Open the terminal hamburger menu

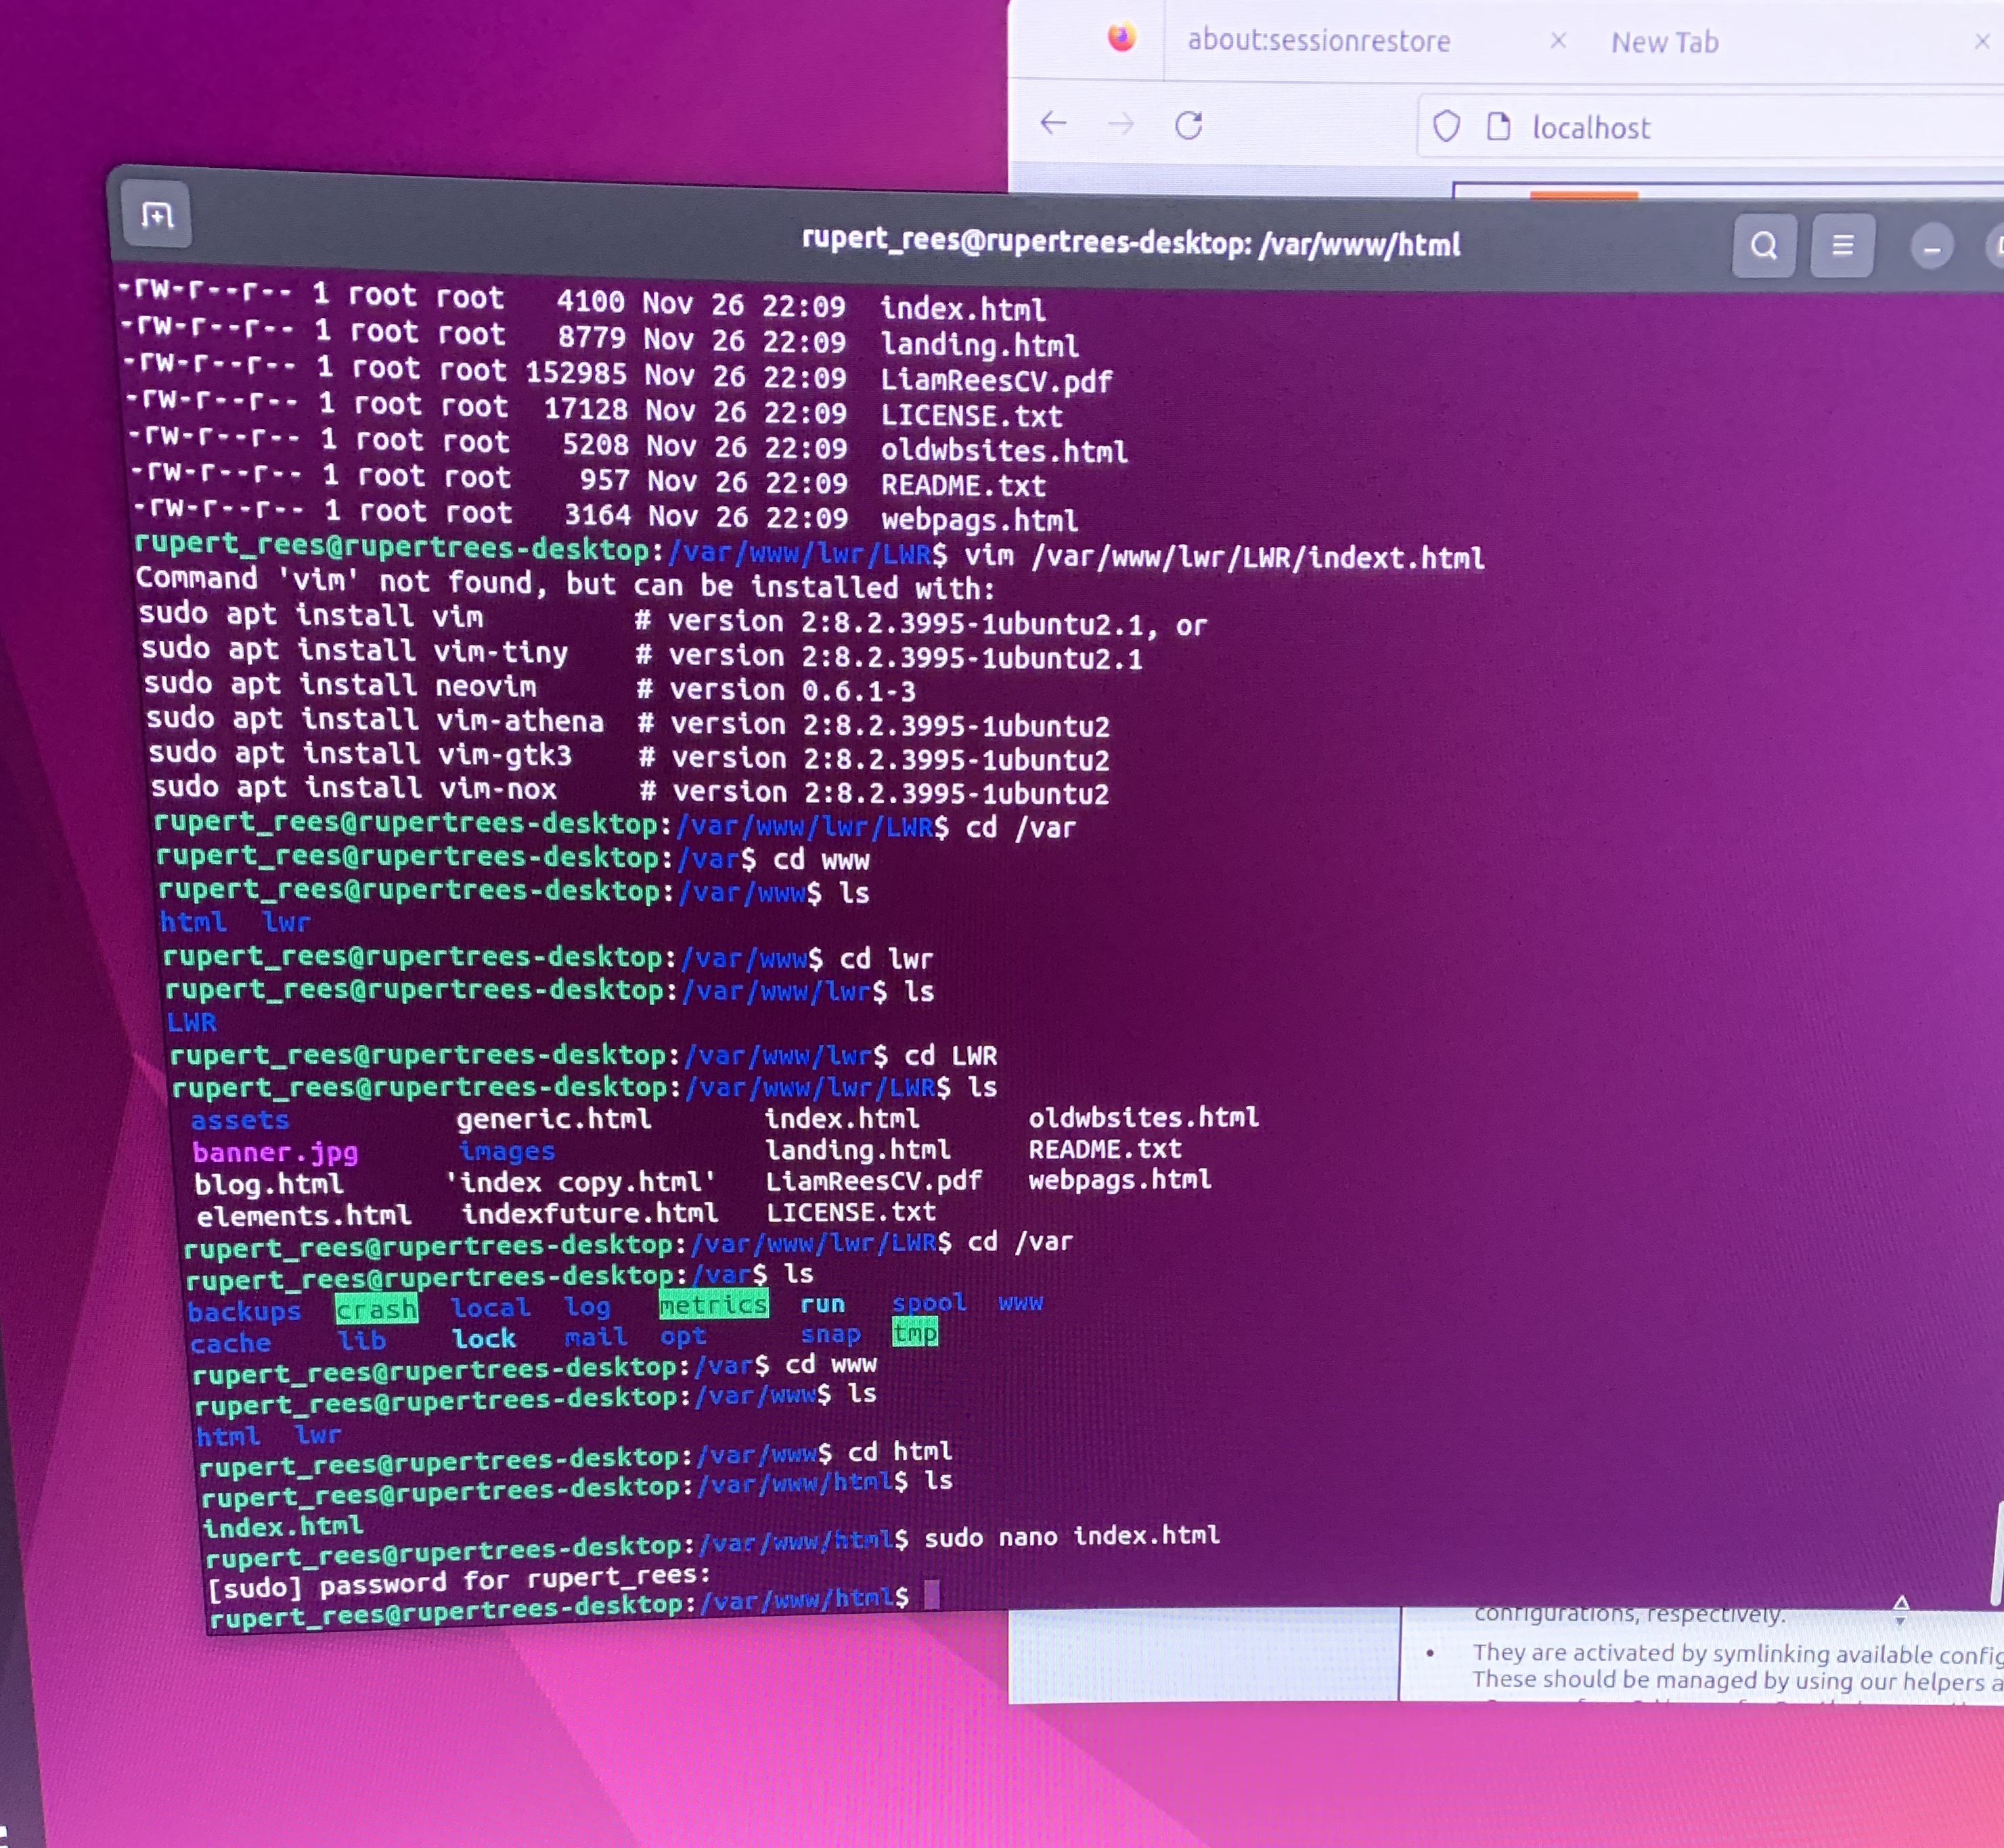click(1842, 246)
